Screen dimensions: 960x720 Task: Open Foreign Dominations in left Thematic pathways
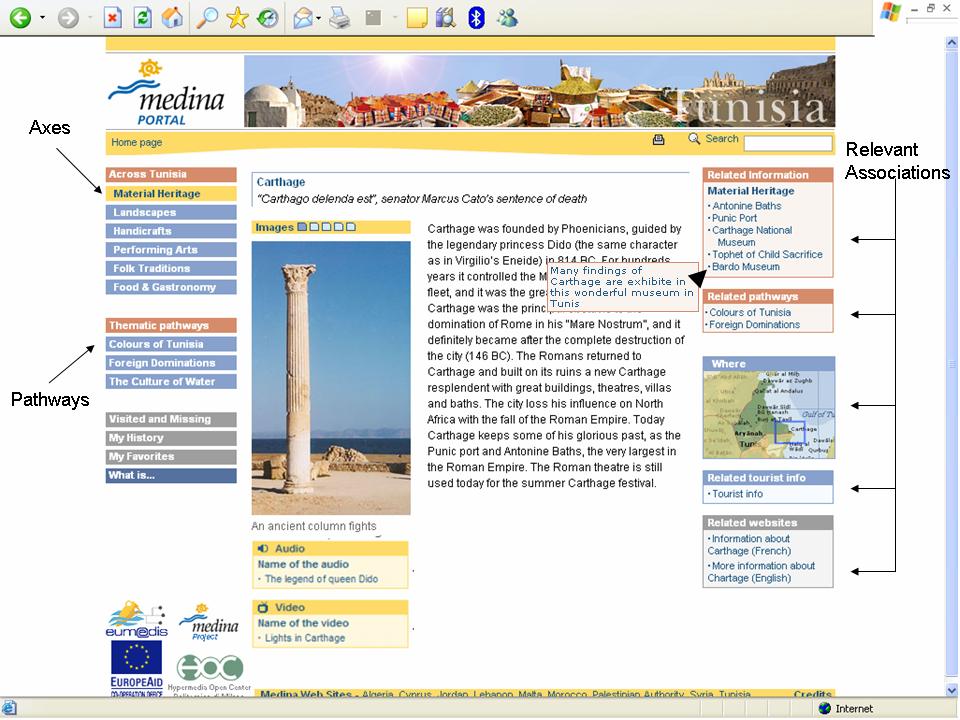(x=171, y=363)
